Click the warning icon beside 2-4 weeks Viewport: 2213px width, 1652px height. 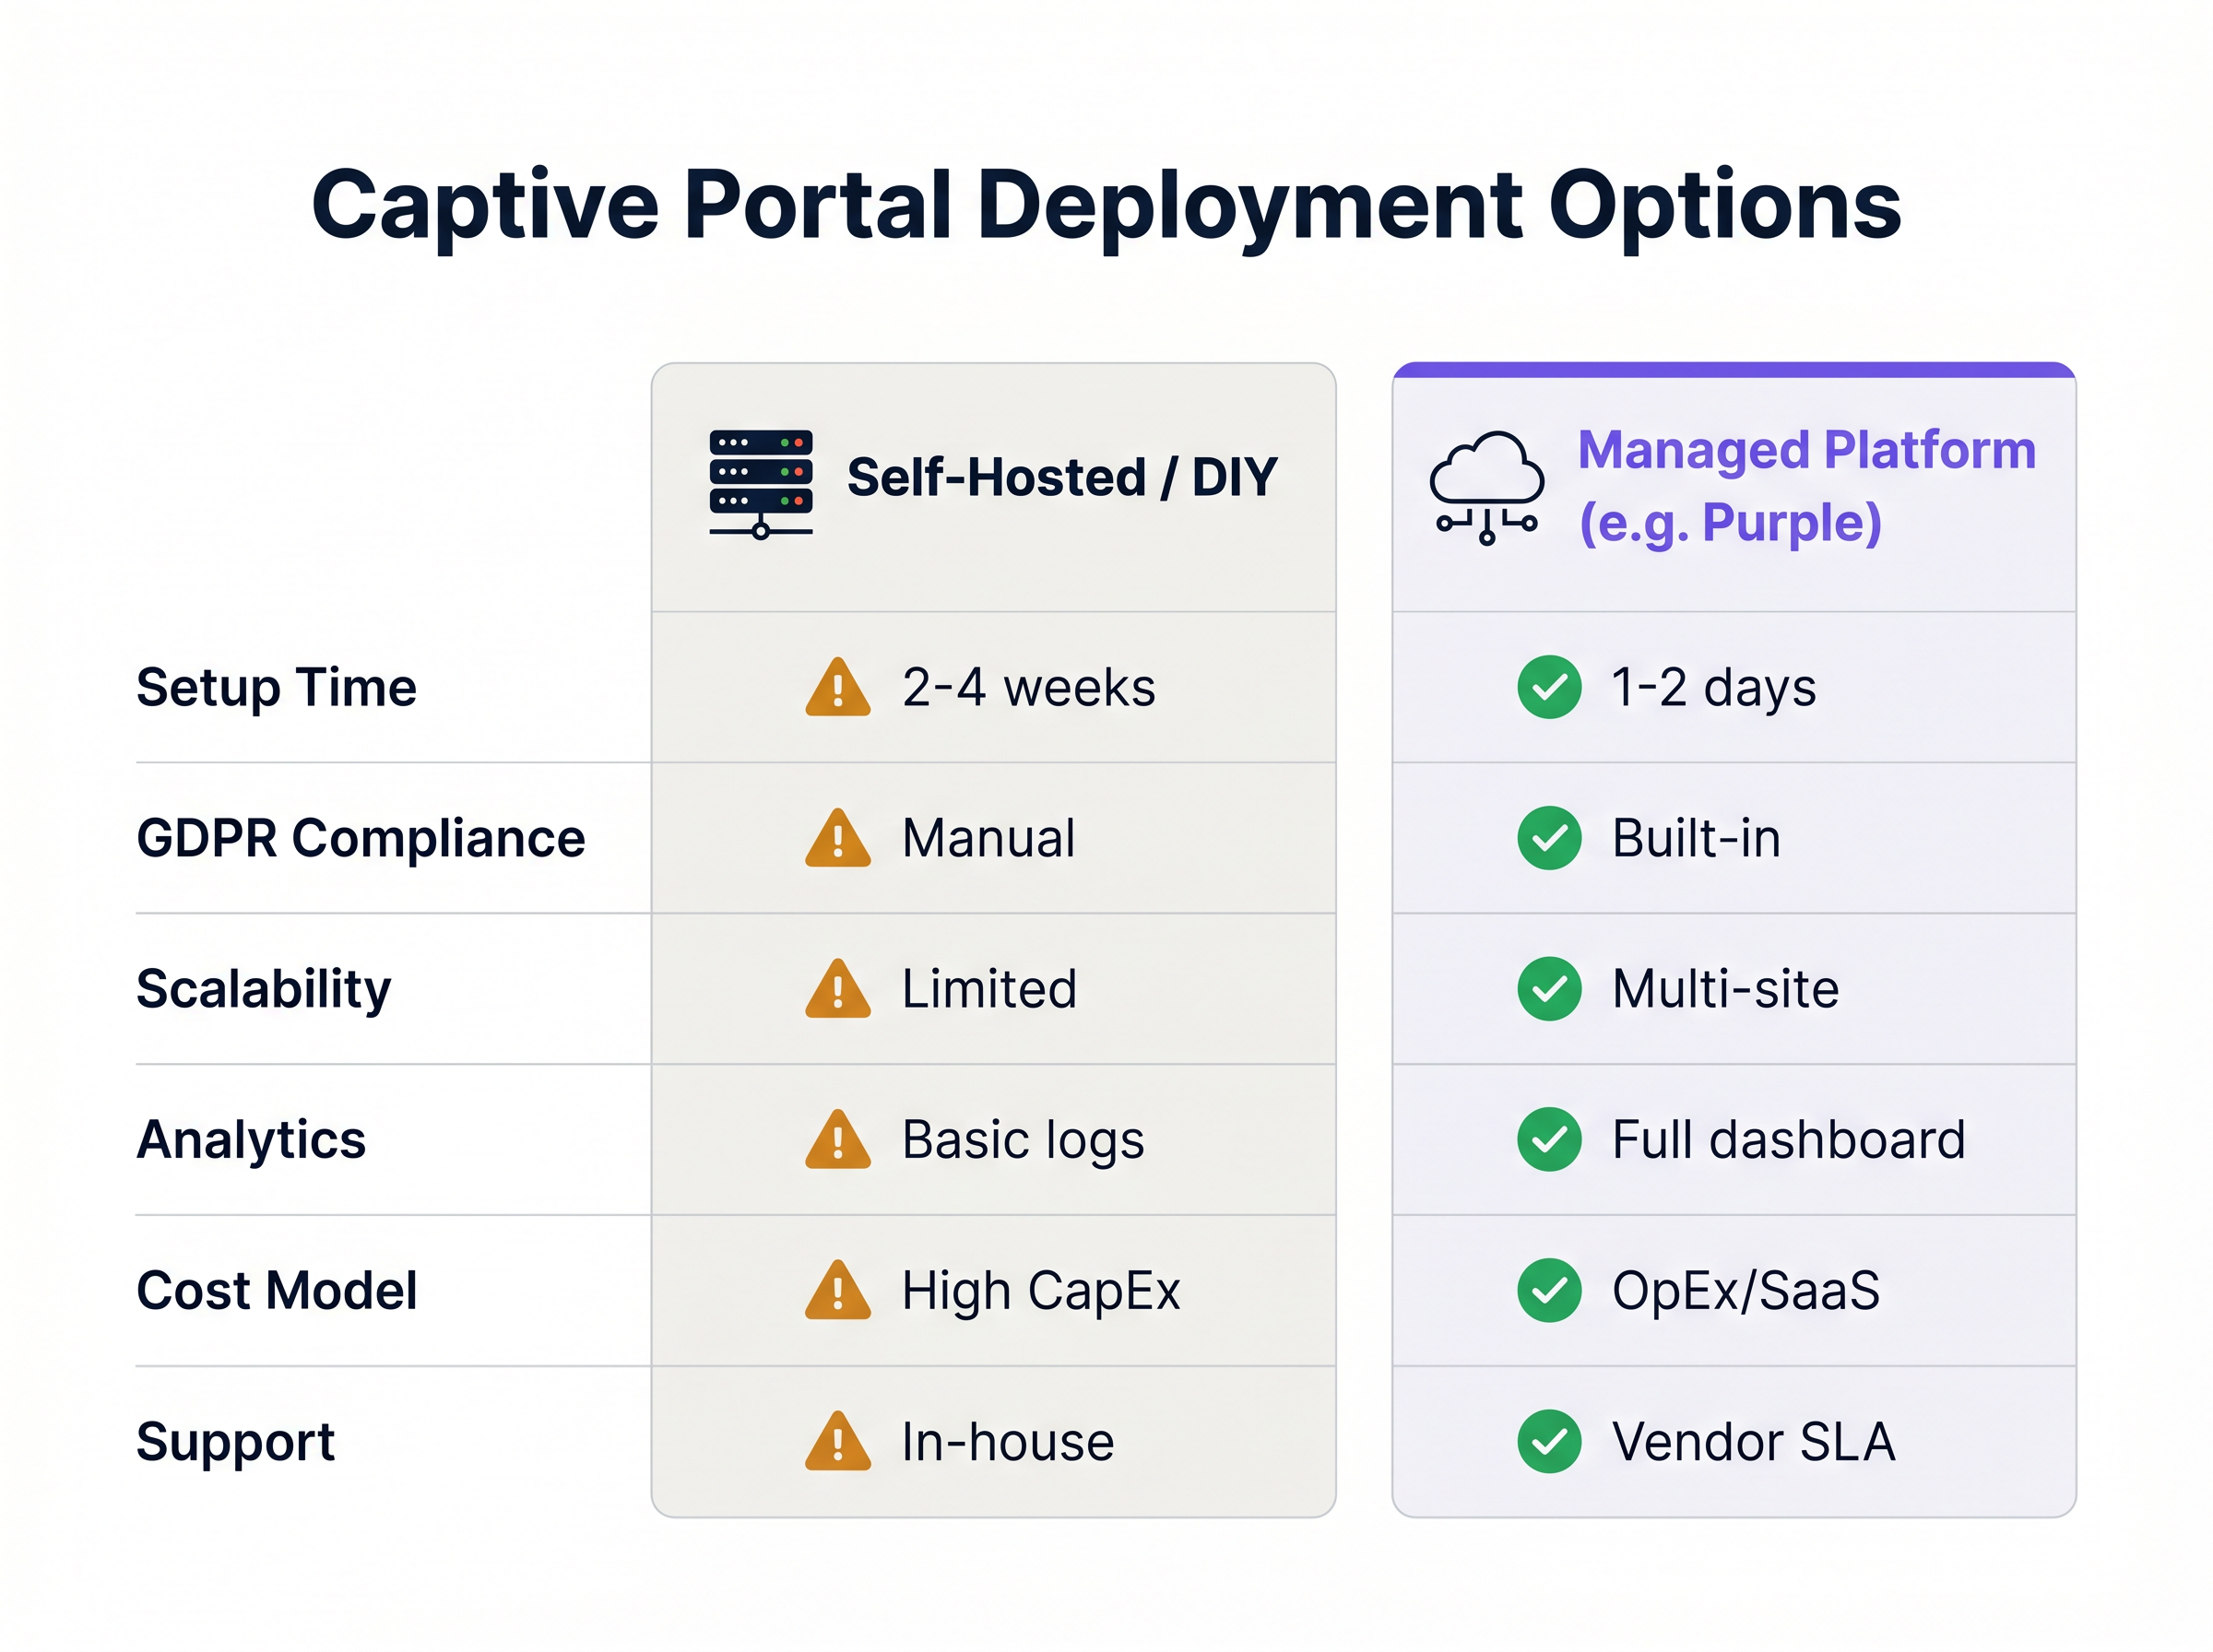tap(837, 688)
